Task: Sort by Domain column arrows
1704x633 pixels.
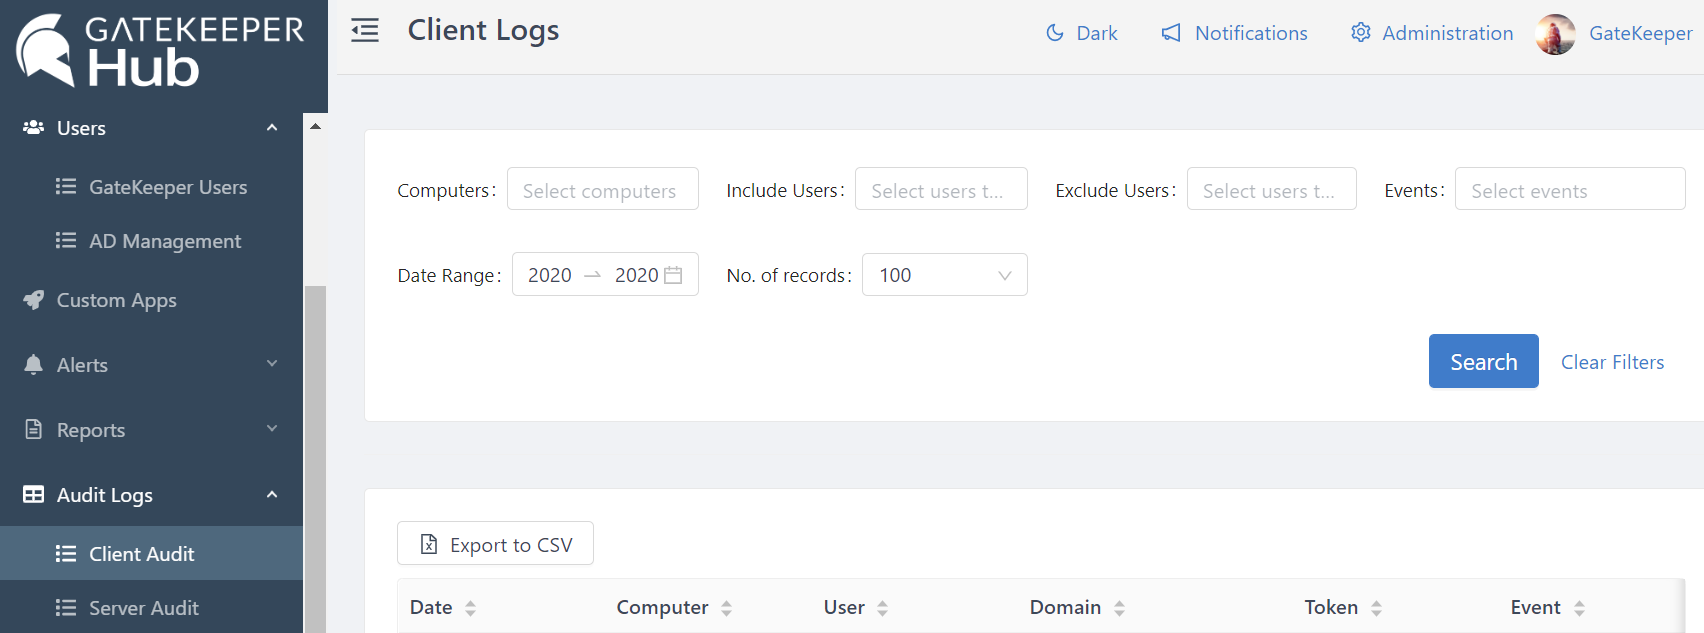Action: 1119,608
